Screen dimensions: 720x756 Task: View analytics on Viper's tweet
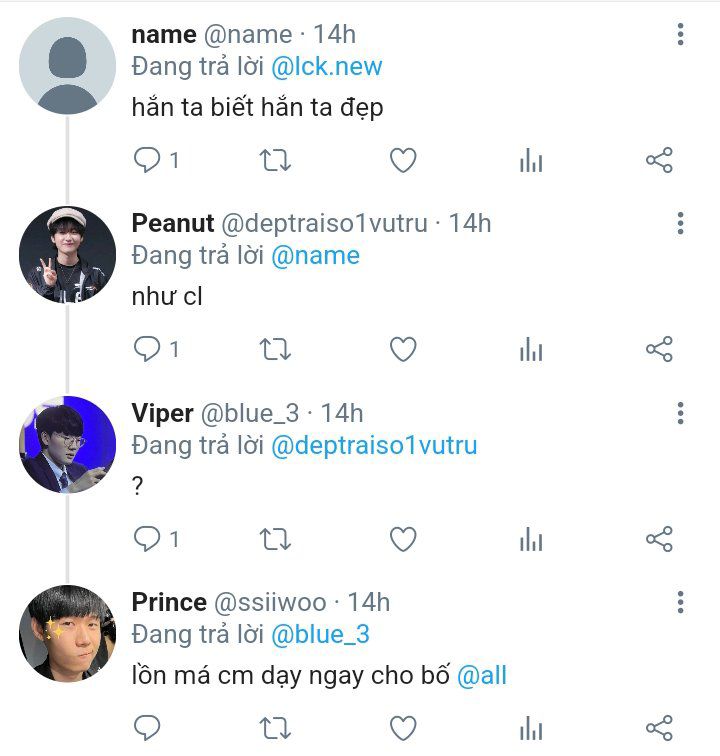point(531,540)
